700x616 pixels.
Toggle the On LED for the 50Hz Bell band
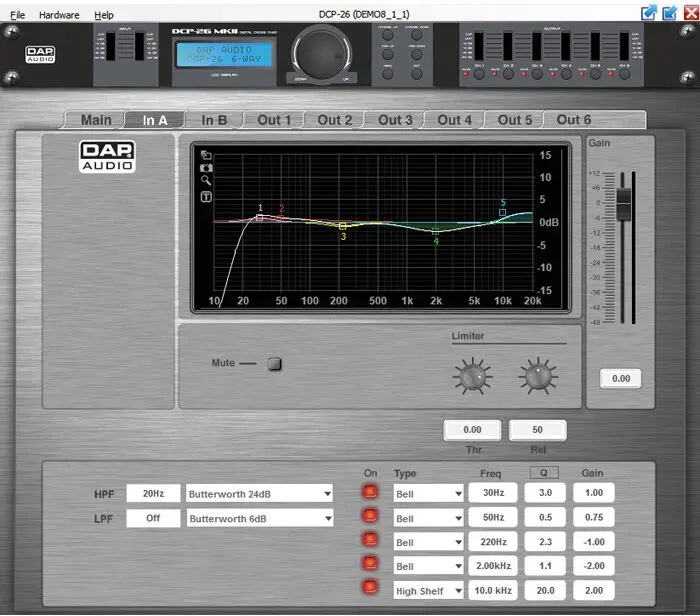coord(370,516)
